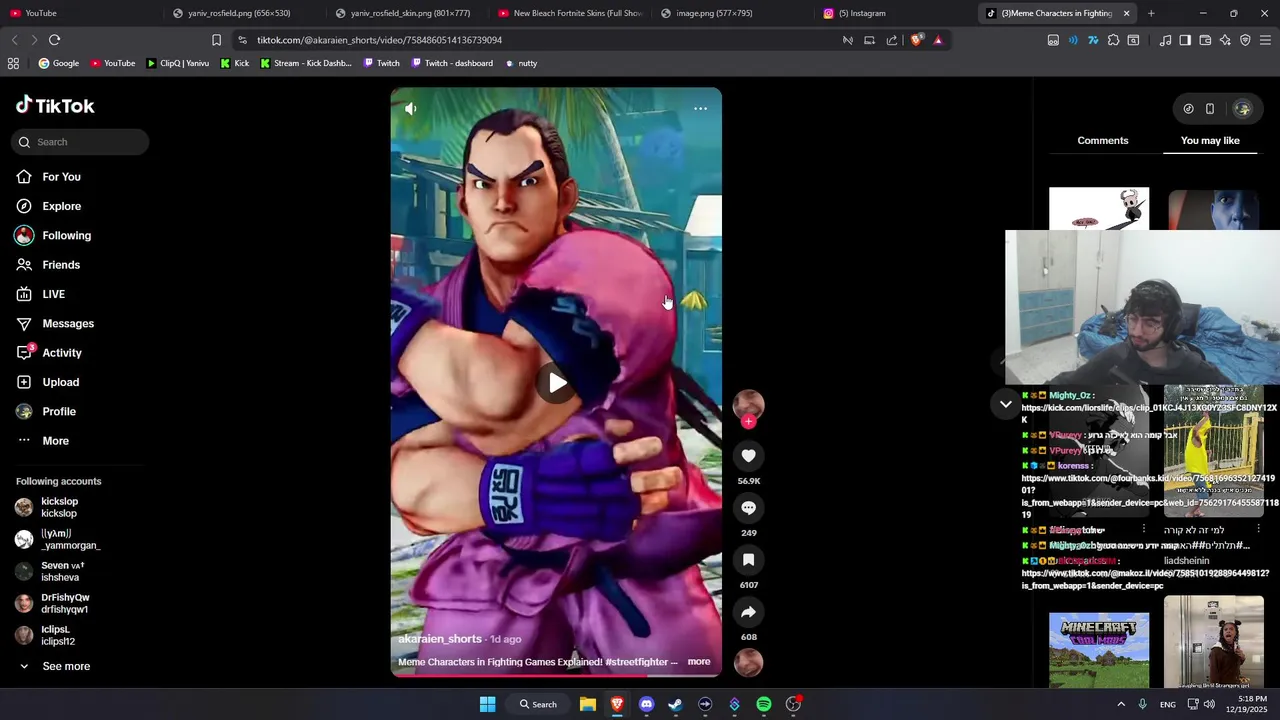This screenshot has width=1280, height=720.
Task: Open browser playlist music note icon
Action: [1166, 40]
